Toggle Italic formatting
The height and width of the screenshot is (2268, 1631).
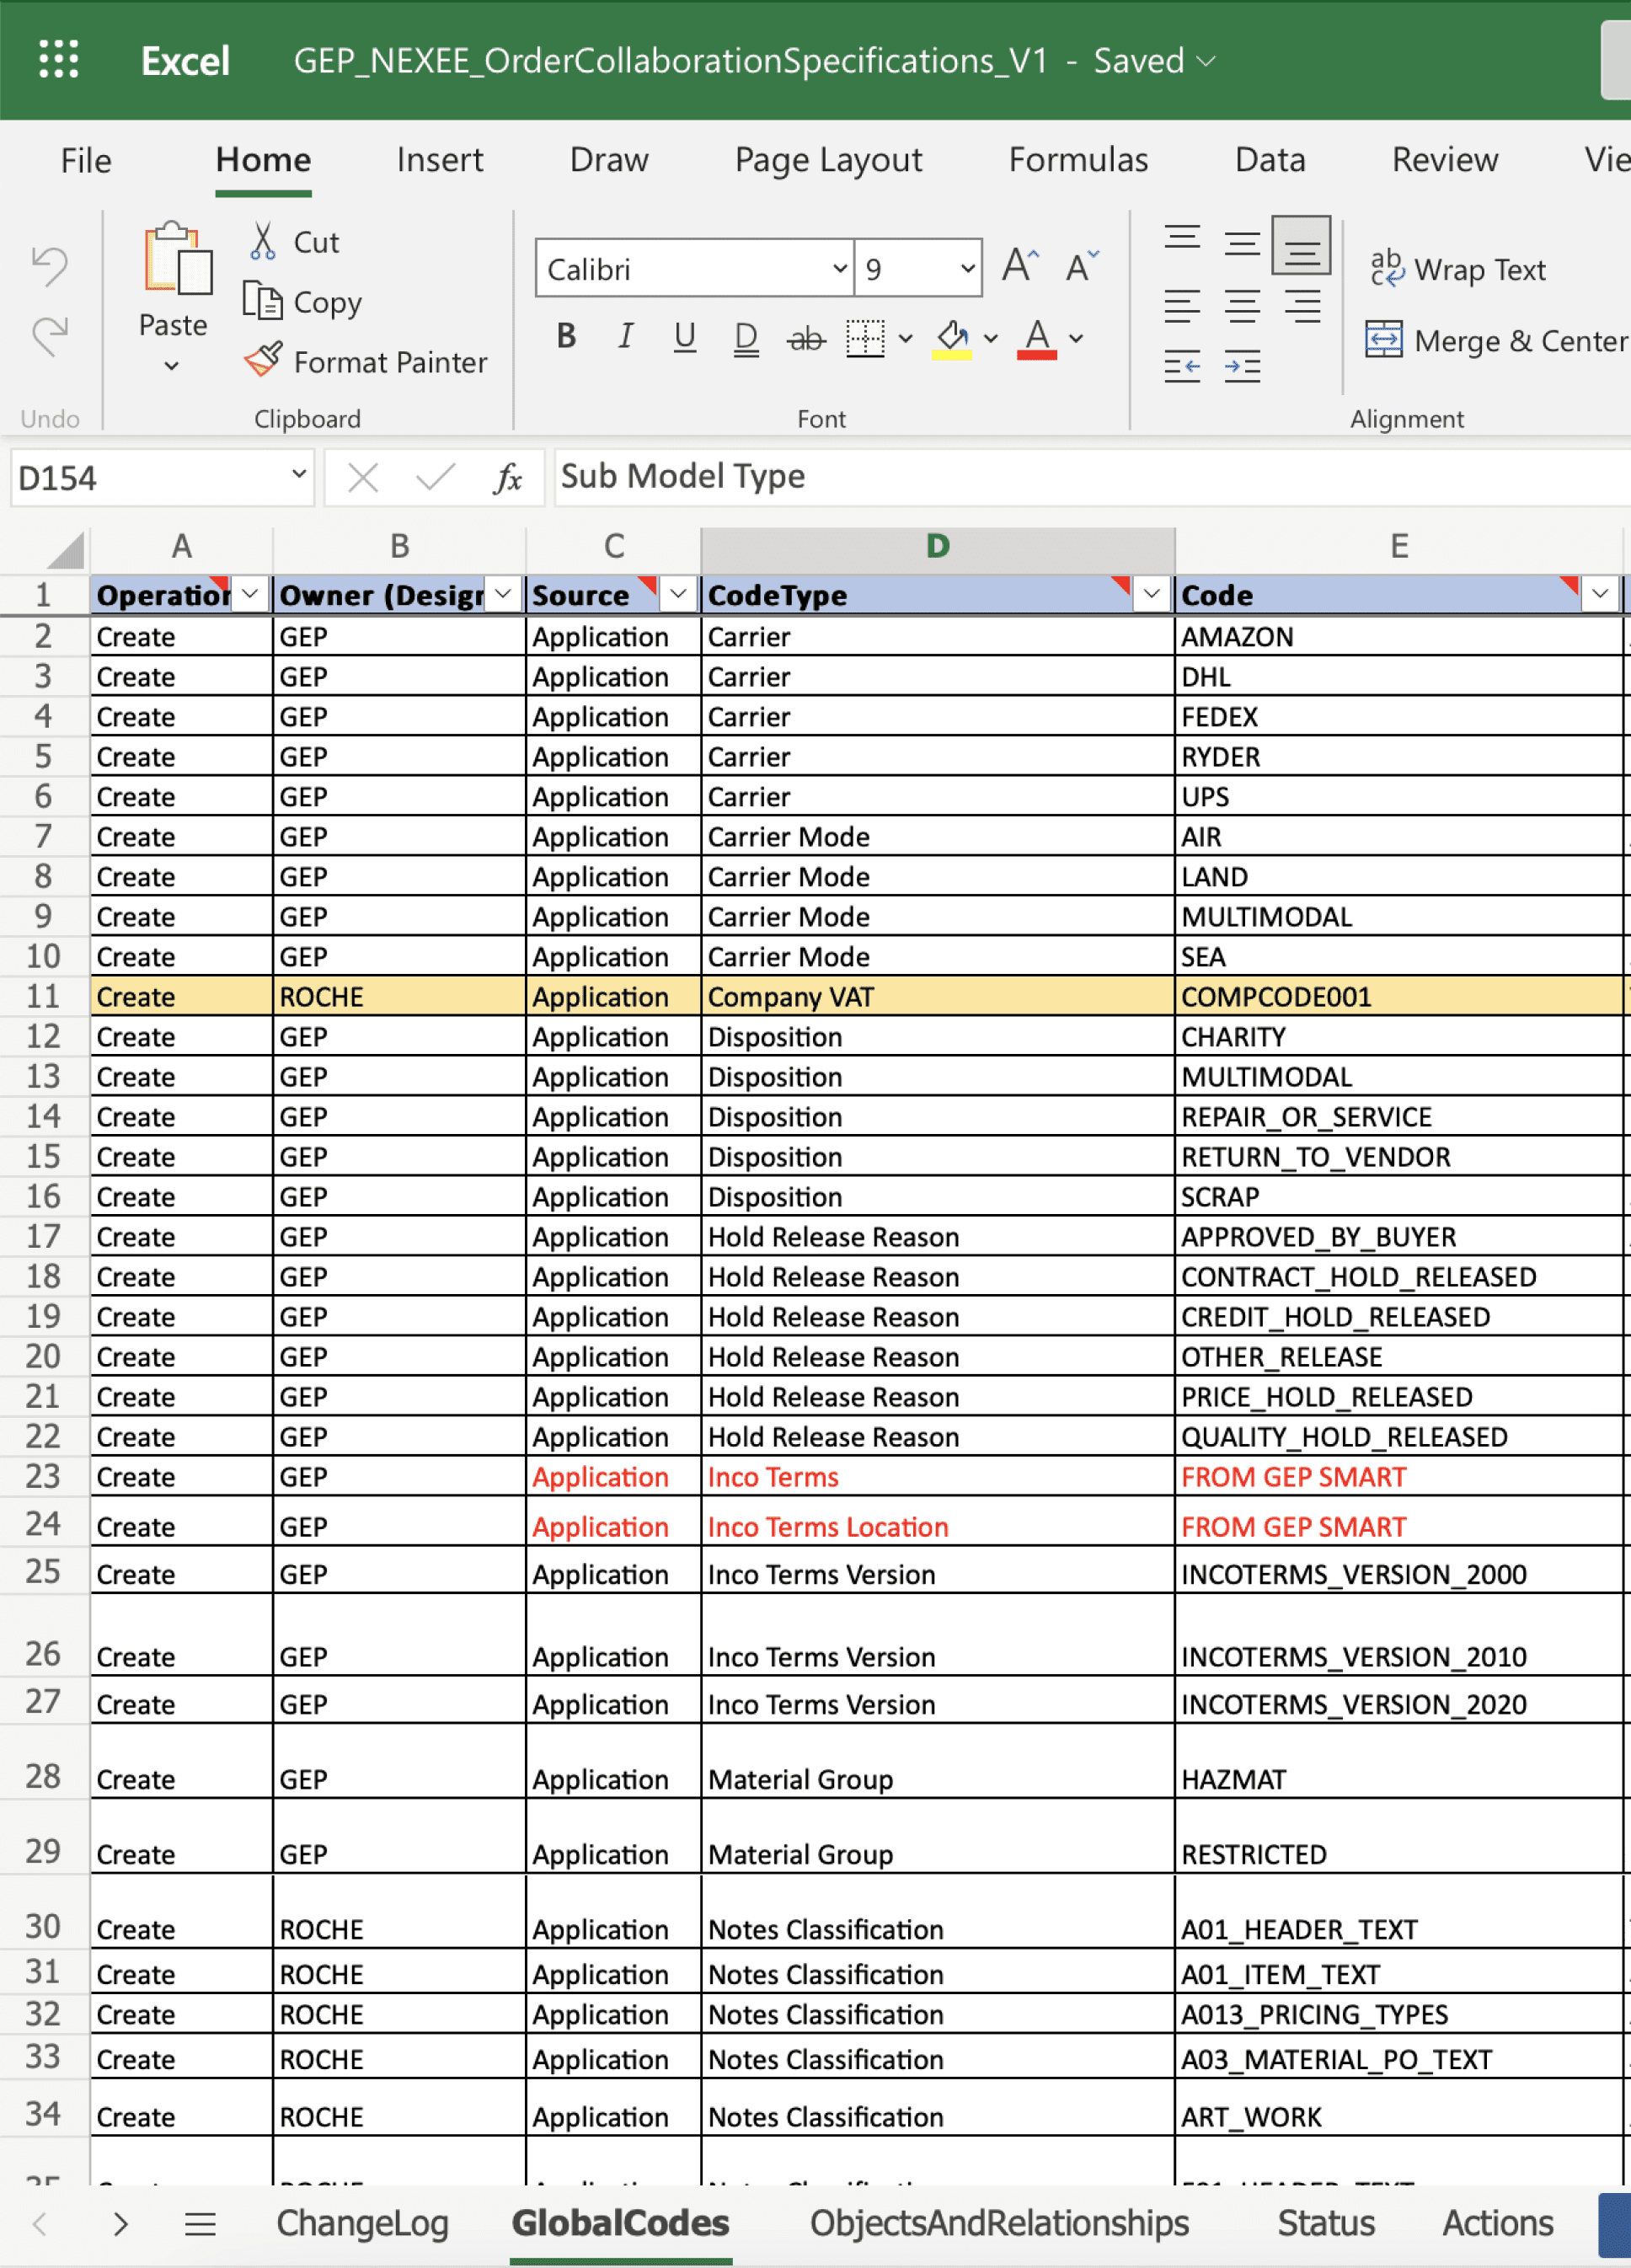pyautogui.click(x=626, y=336)
